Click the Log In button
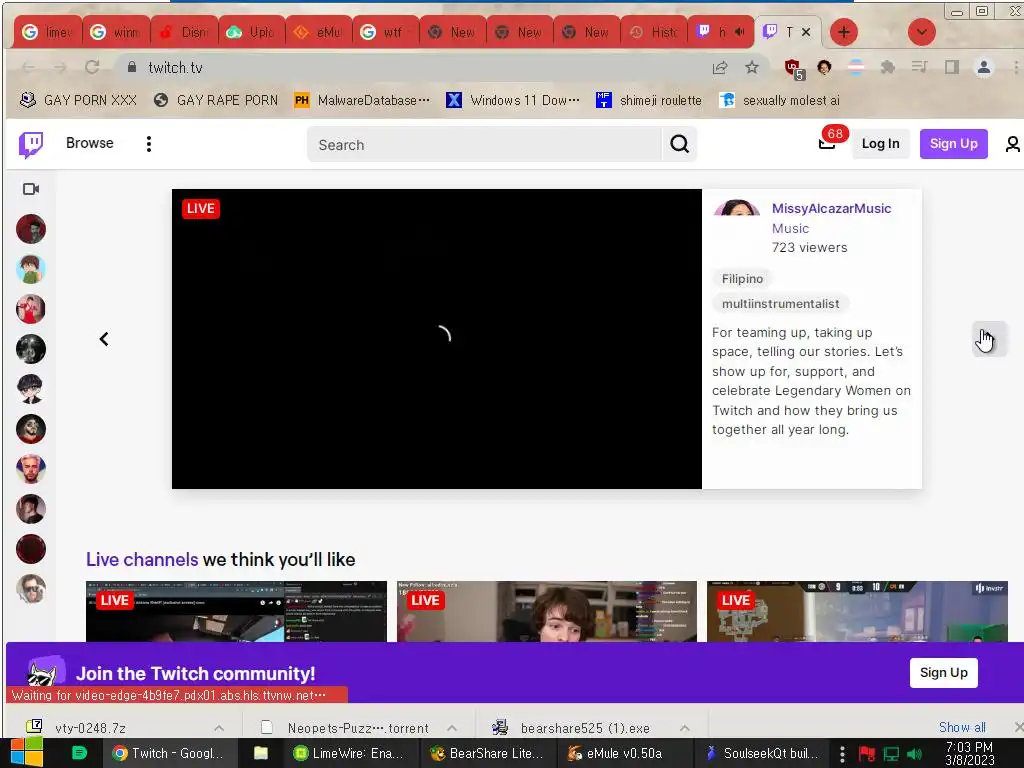Image resolution: width=1024 pixels, height=768 pixels. 880,144
